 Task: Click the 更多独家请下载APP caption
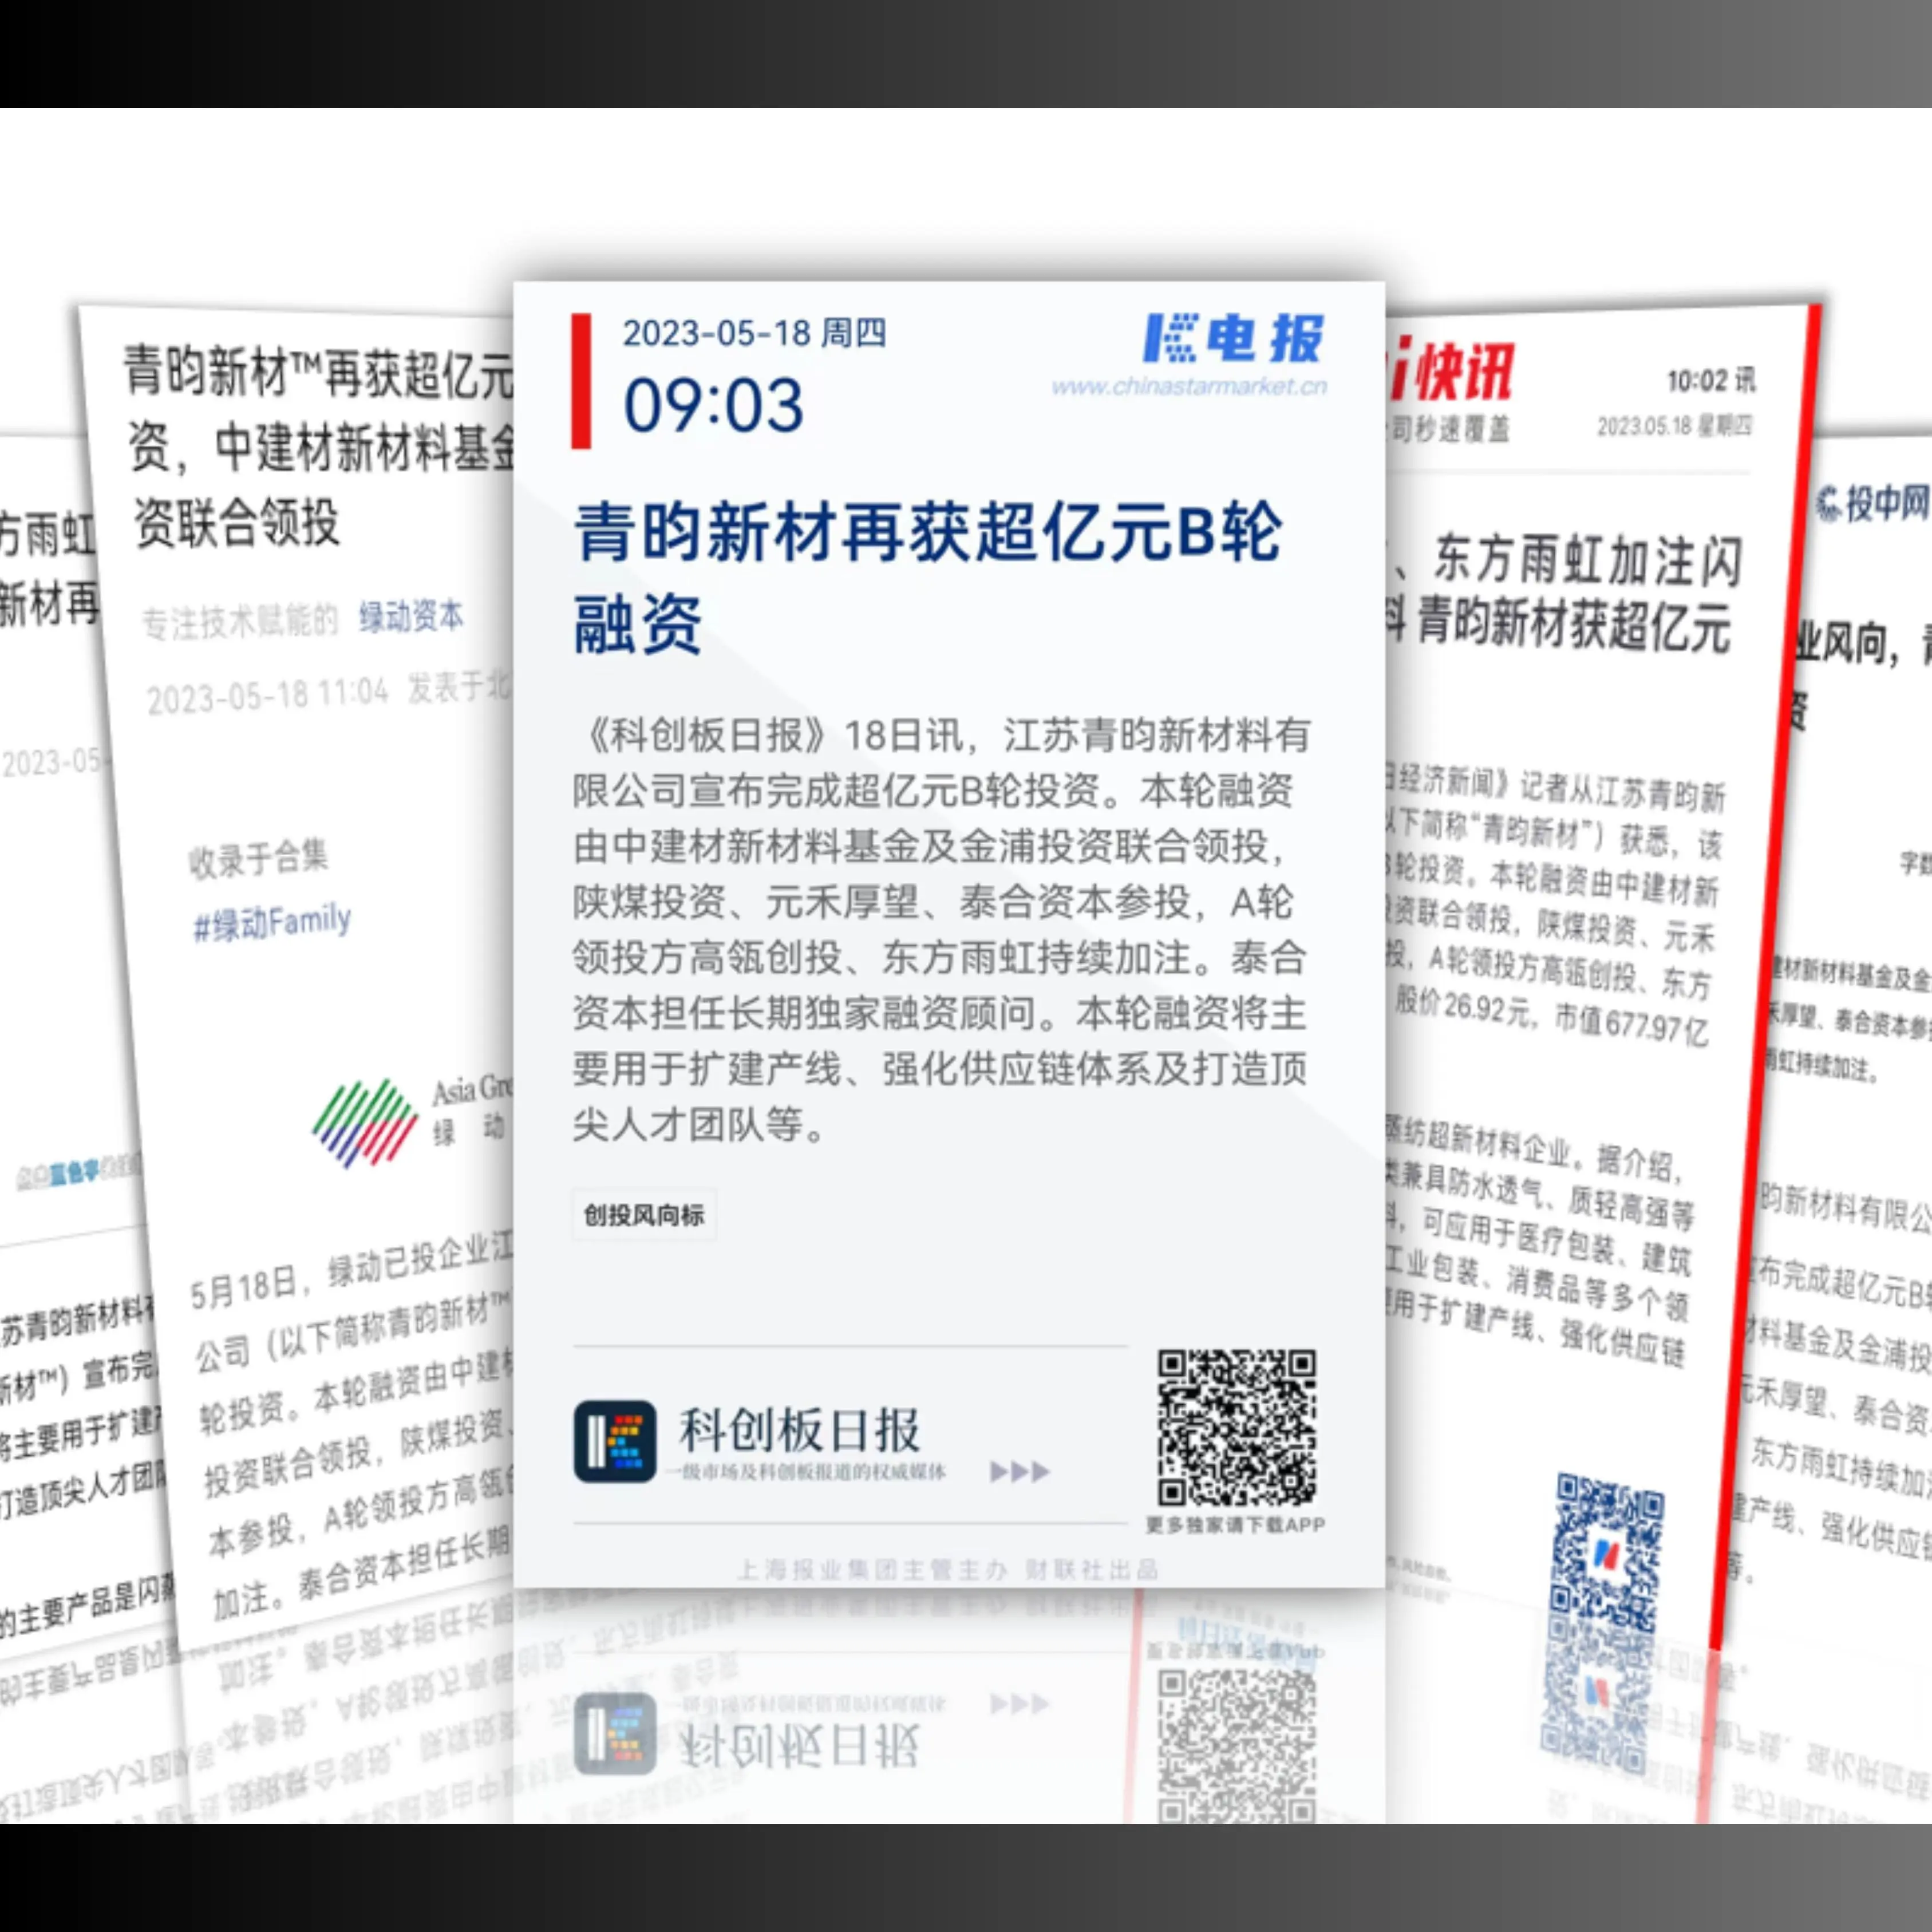[x=1235, y=1525]
